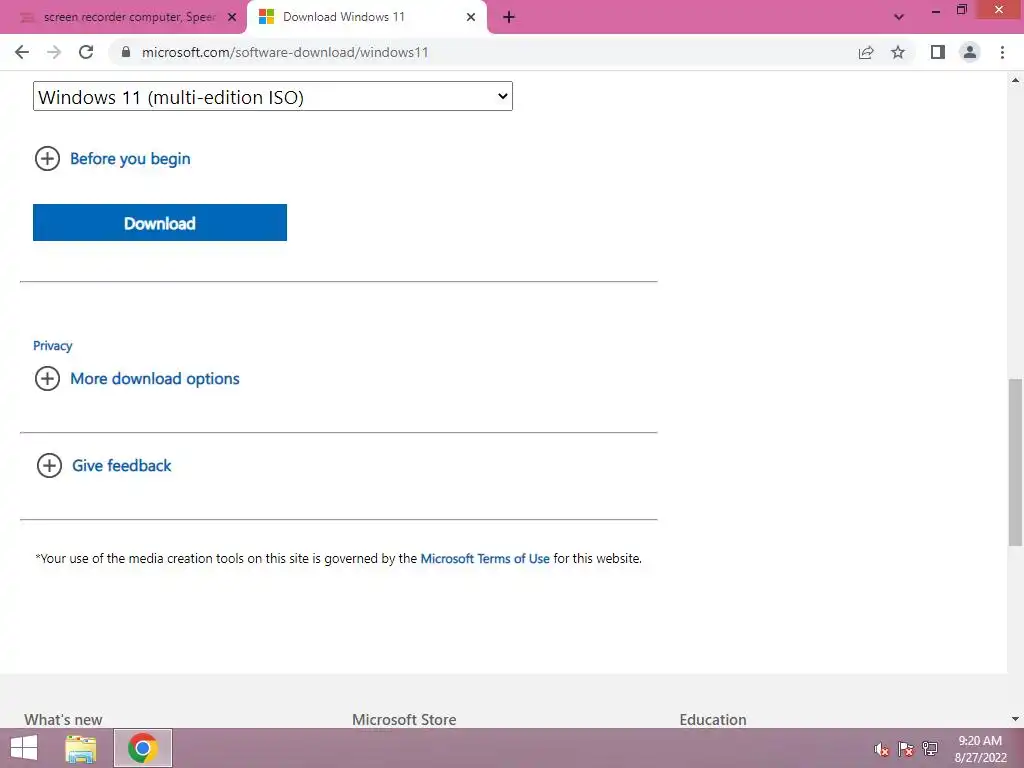
Task: Open the tab search chevron
Action: pyautogui.click(x=899, y=17)
